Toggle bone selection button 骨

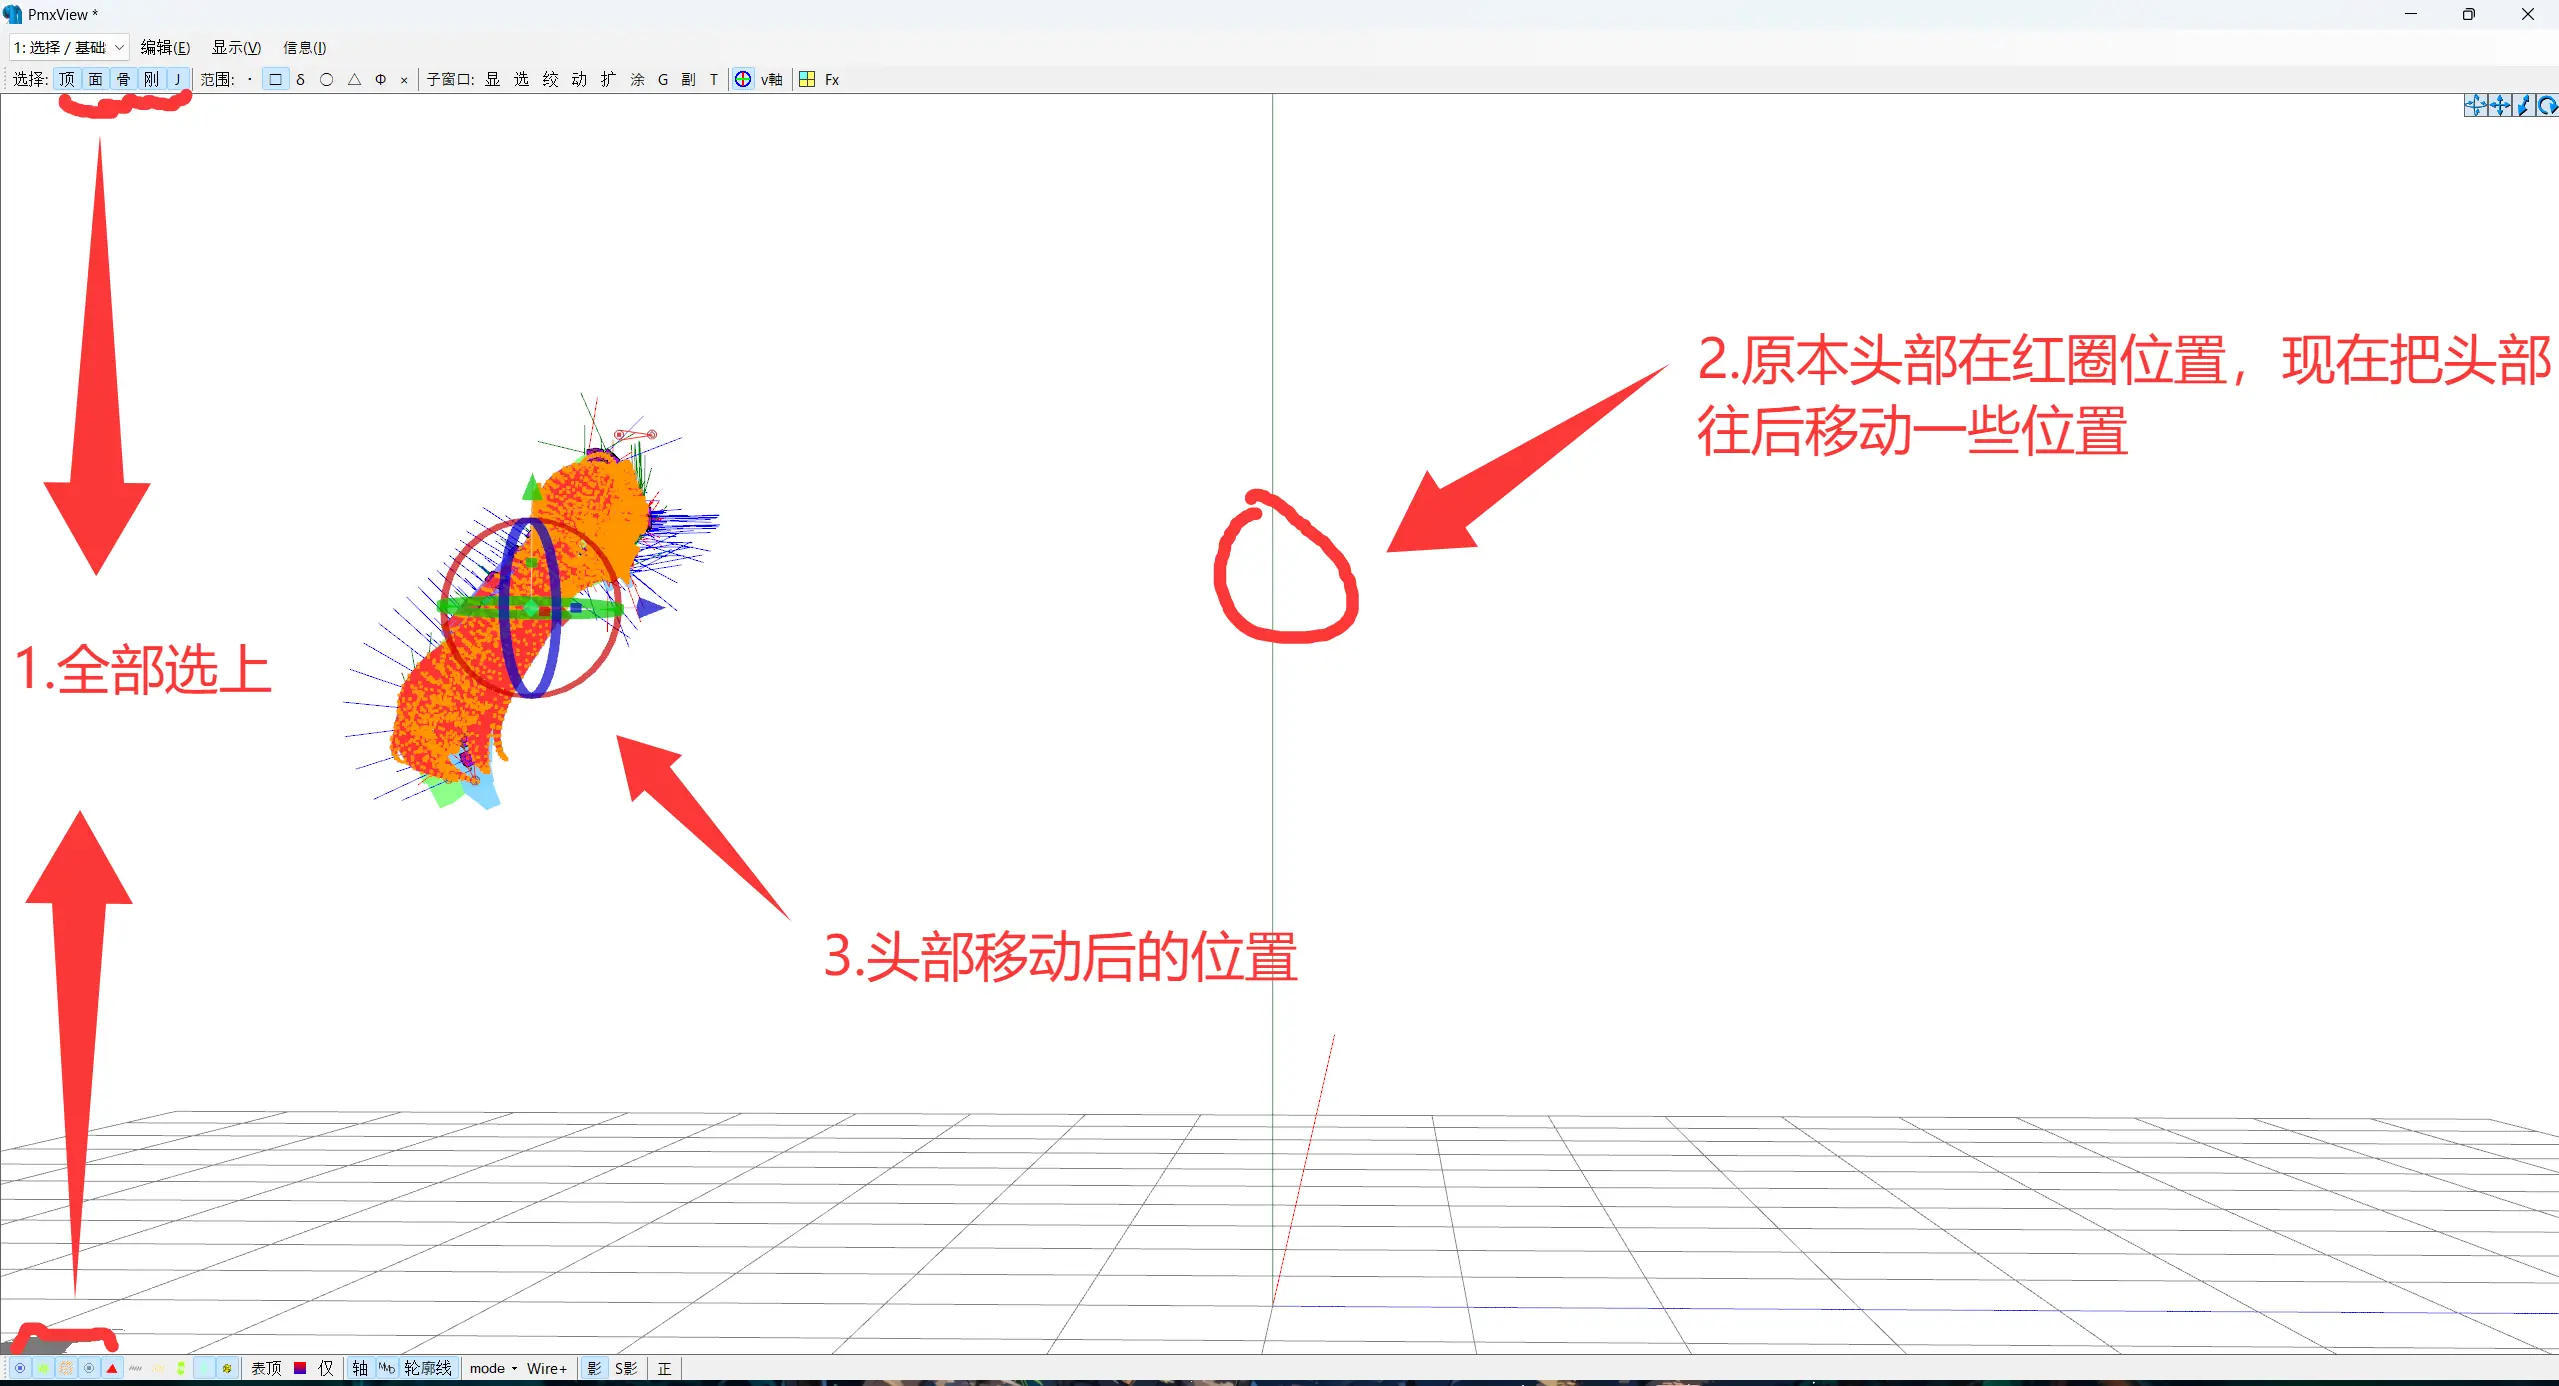[x=123, y=79]
